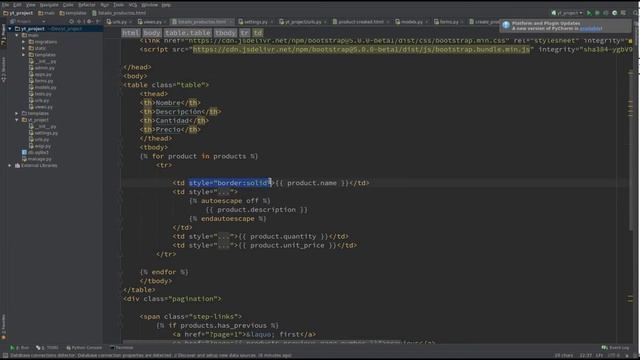Viewport: 640px width, 360px height.
Task: Open the Run tool window at bottom
Action: [x=20, y=348]
